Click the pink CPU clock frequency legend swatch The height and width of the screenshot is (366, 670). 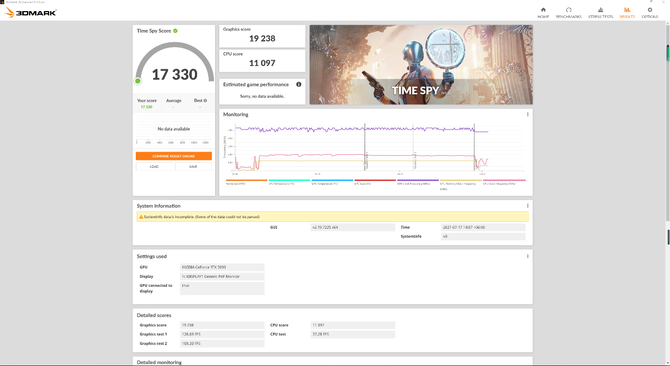pyautogui.click(x=504, y=180)
